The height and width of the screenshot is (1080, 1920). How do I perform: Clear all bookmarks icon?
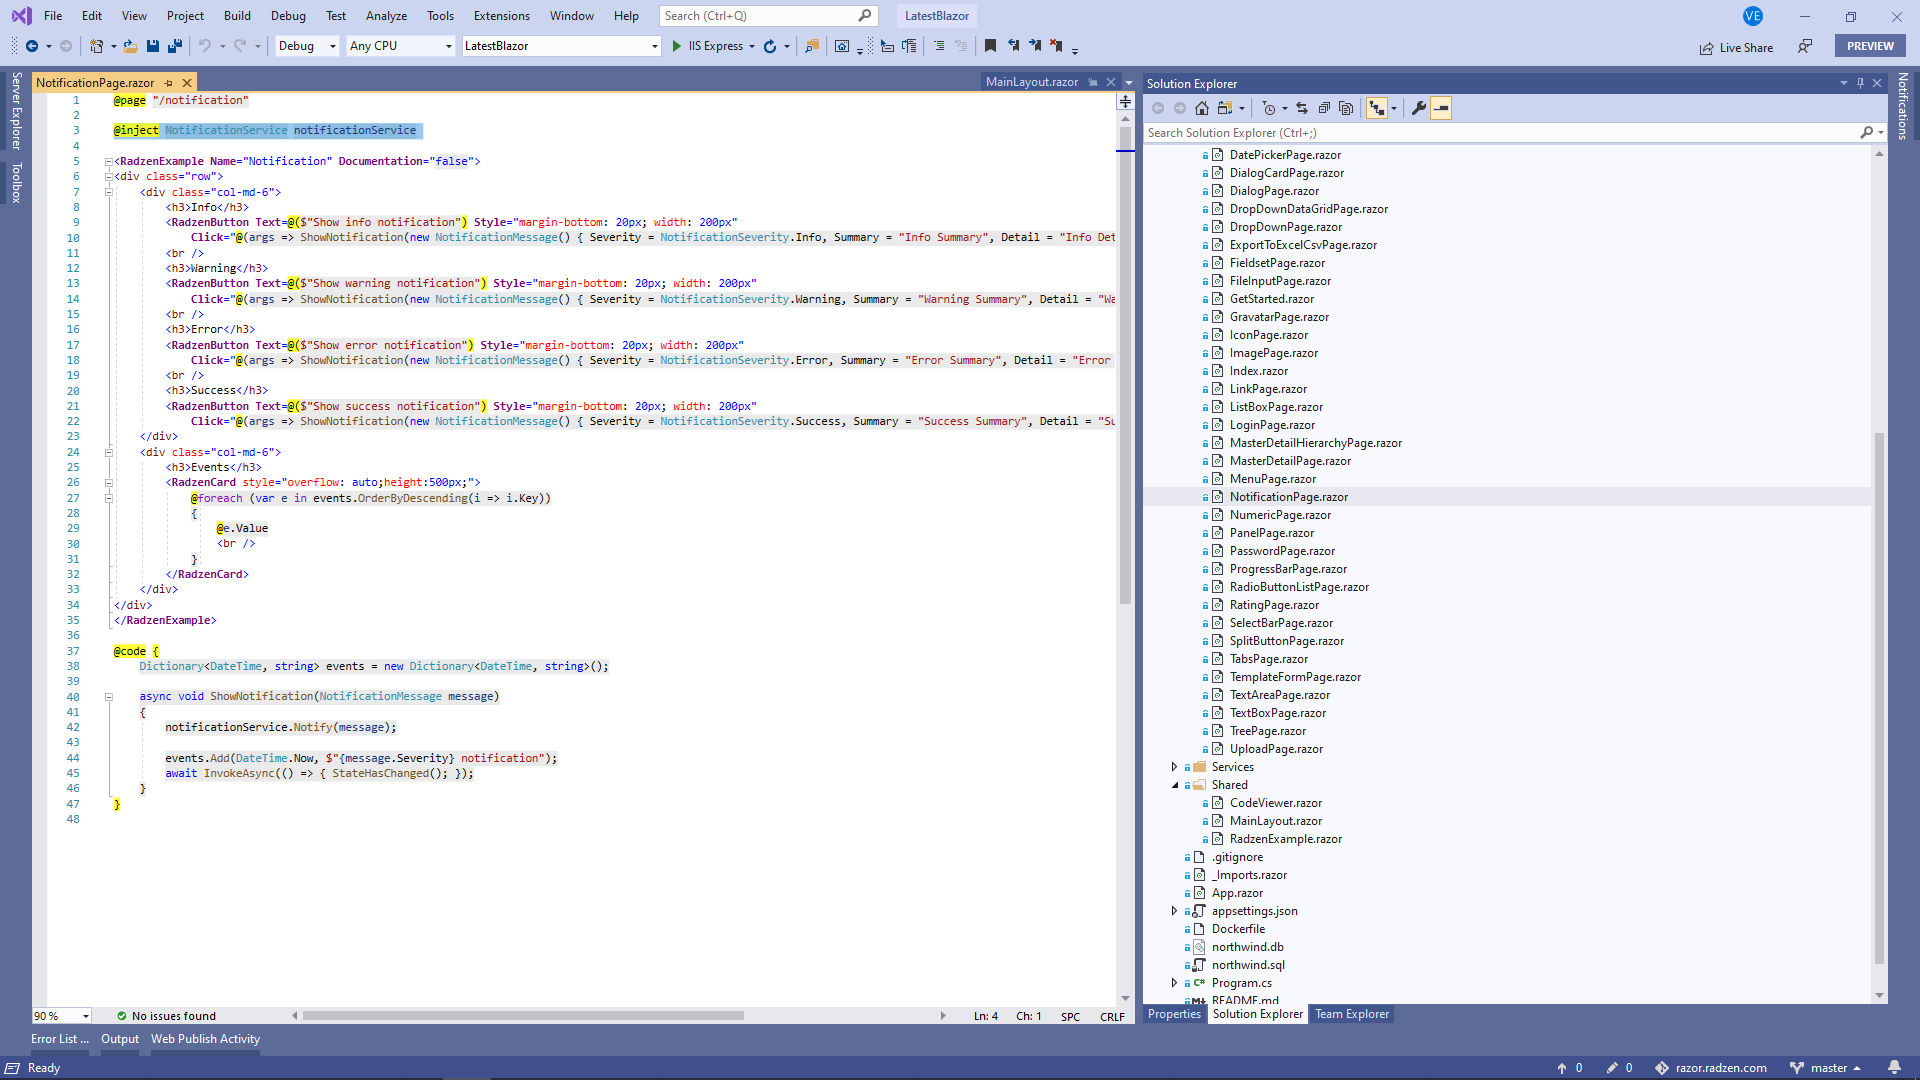[x=1056, y=46]
